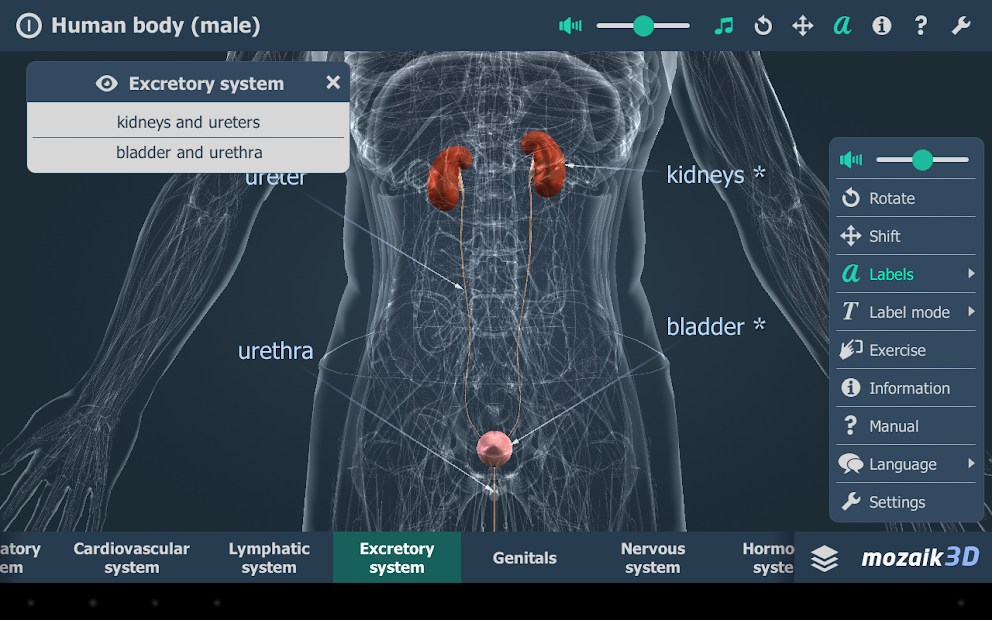Image resolution: width=992 pixels, height=620 pixels.
Task: Click the rotate icon in the top toolbar
Action: [x=762, y=25]
